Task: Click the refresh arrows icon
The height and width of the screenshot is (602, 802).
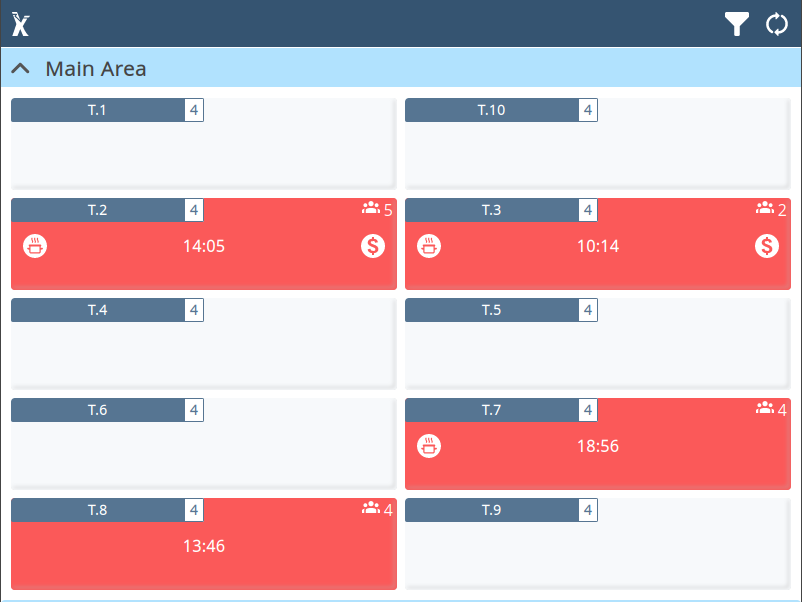Action: coord(776,24)
